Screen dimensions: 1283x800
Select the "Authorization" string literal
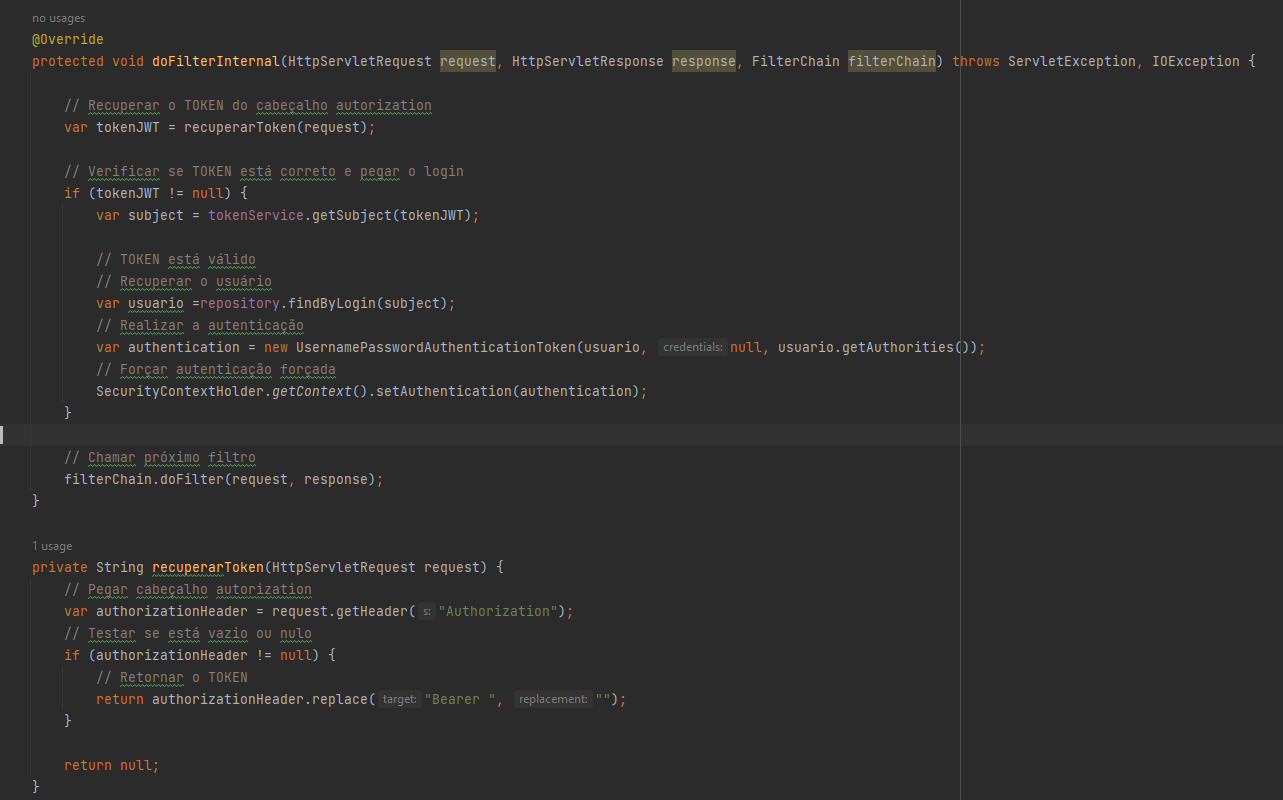498,611
